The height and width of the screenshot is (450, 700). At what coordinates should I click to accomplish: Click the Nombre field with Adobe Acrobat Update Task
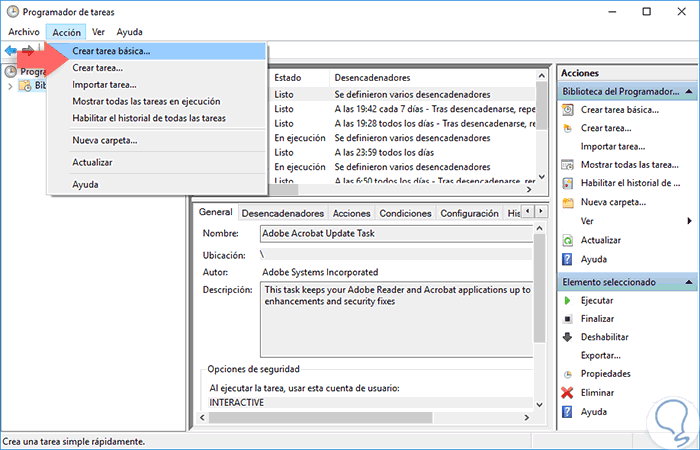pyautogui.click(x=396, y=233)
